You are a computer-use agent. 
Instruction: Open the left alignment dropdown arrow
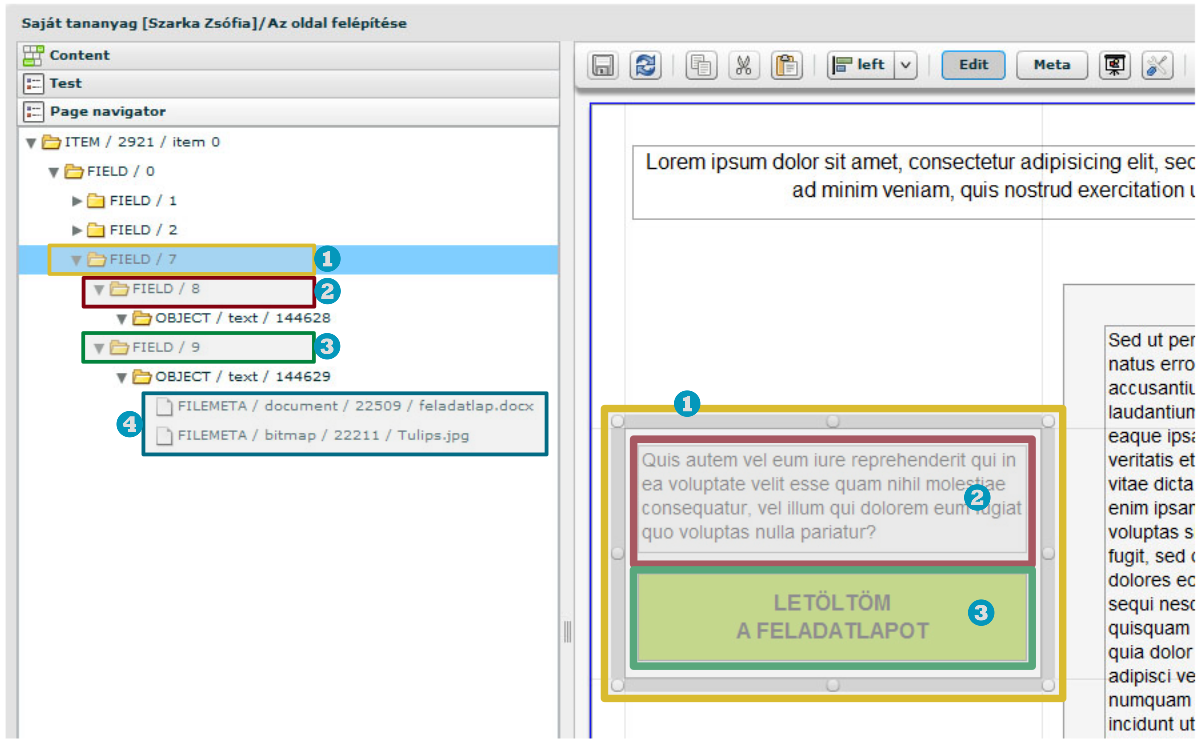click(x=905, y=66)
